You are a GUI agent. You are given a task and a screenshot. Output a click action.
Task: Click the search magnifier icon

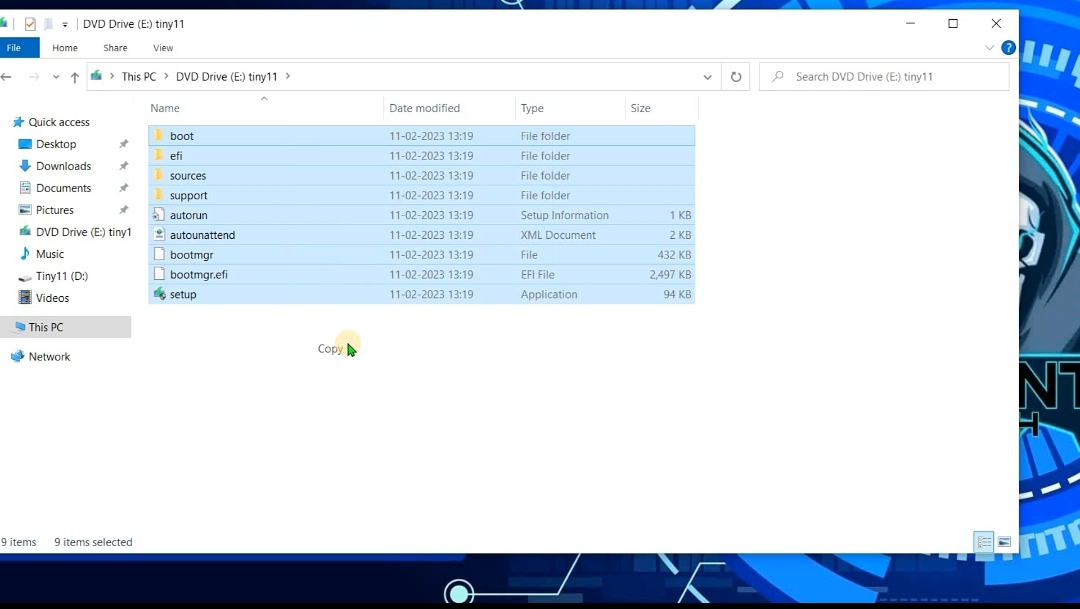(x=778, y=76)
